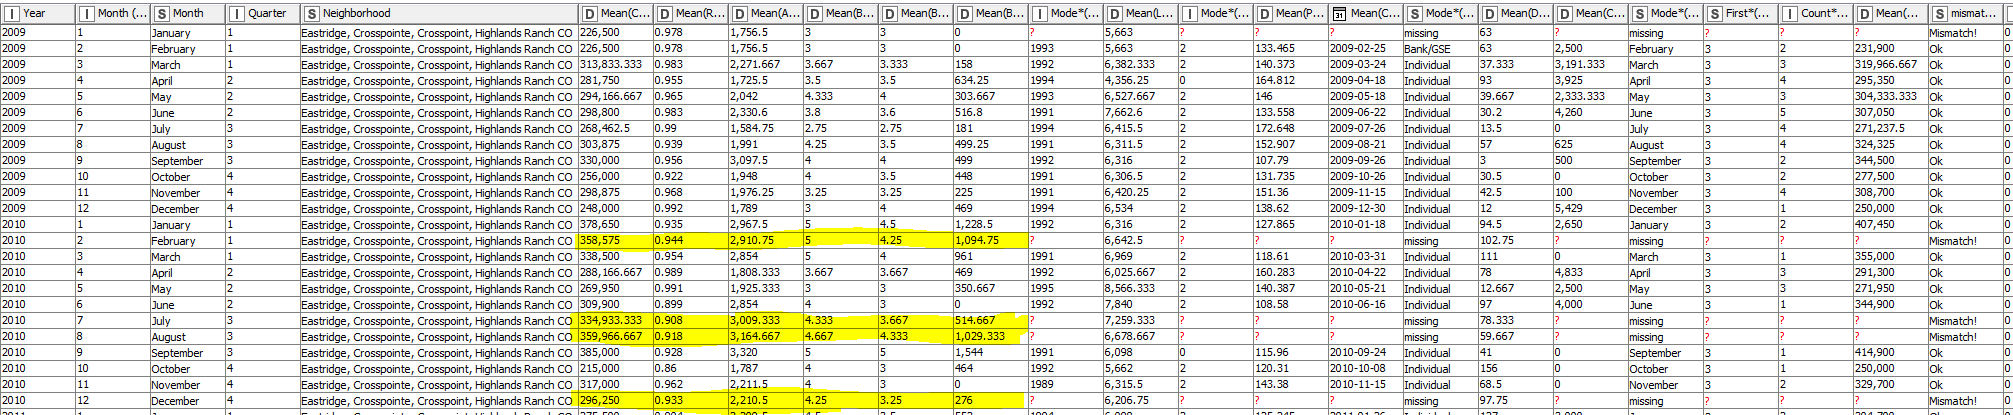Select the highlighted cell 334,933.333
Viewport: 2013px width, 415px height.
click(x=615, y=321)
